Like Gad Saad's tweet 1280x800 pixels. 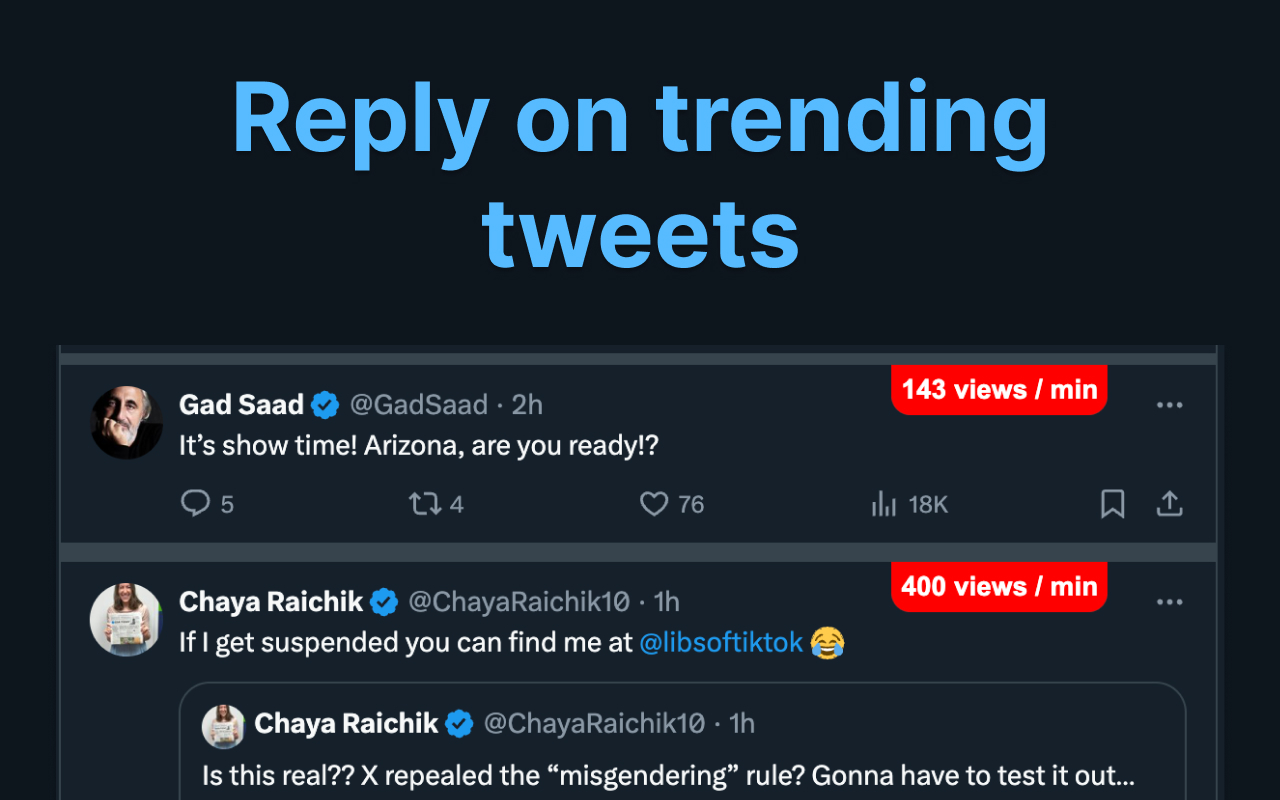click(x=654, y=504)
